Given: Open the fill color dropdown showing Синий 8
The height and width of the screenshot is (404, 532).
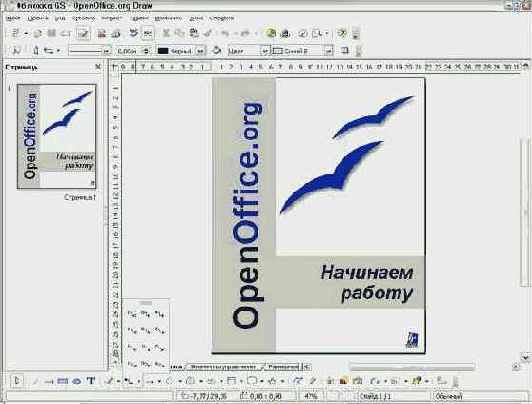Looking at the screenshot, I should [x=329, y=51].
